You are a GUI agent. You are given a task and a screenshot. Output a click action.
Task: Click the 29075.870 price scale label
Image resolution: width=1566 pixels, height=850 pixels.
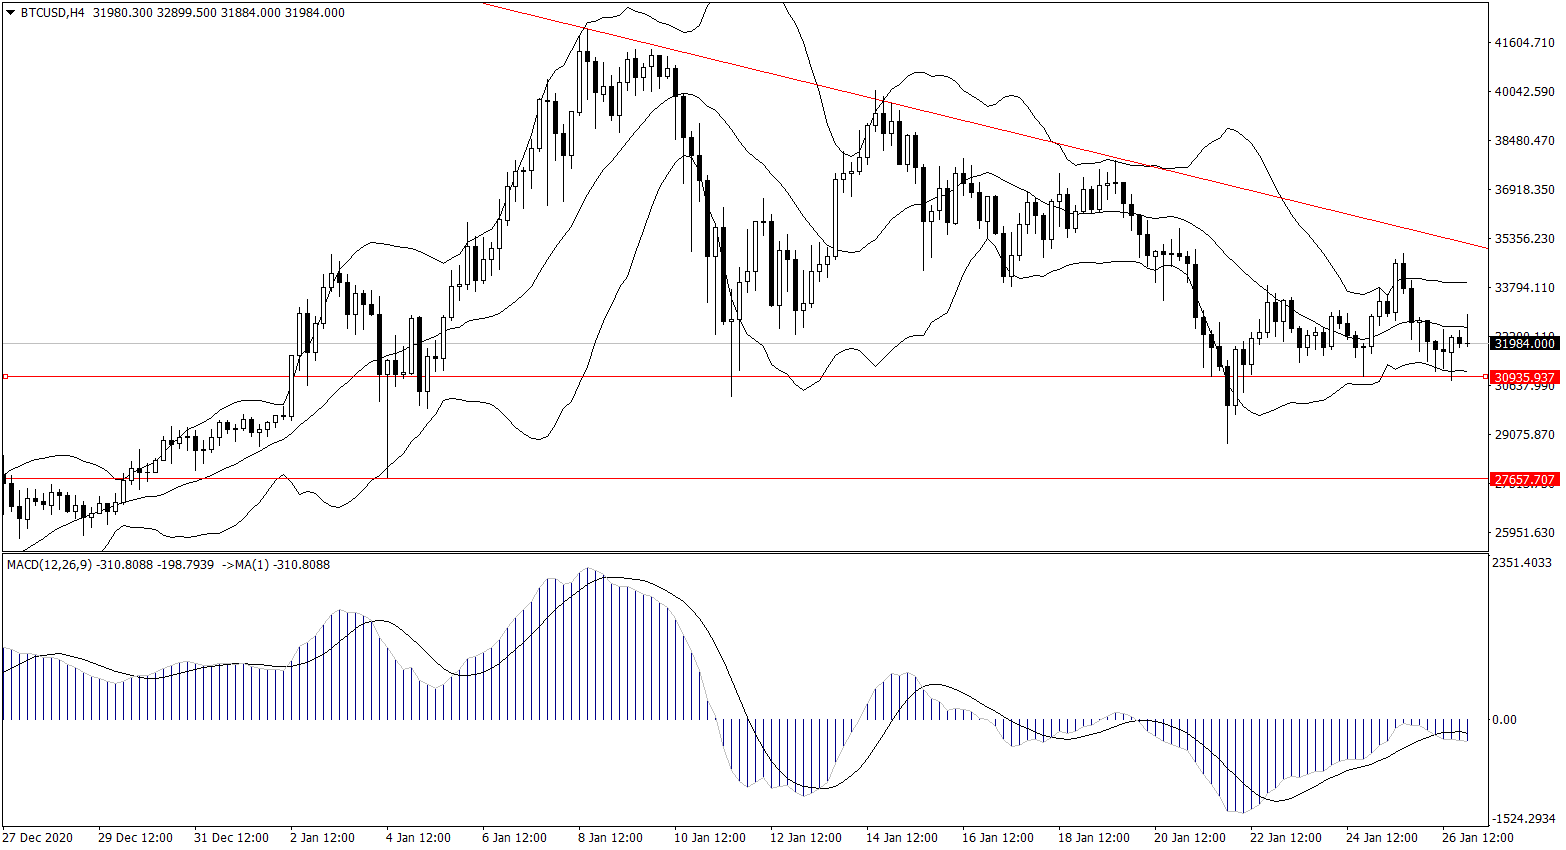click(1524, 435)
